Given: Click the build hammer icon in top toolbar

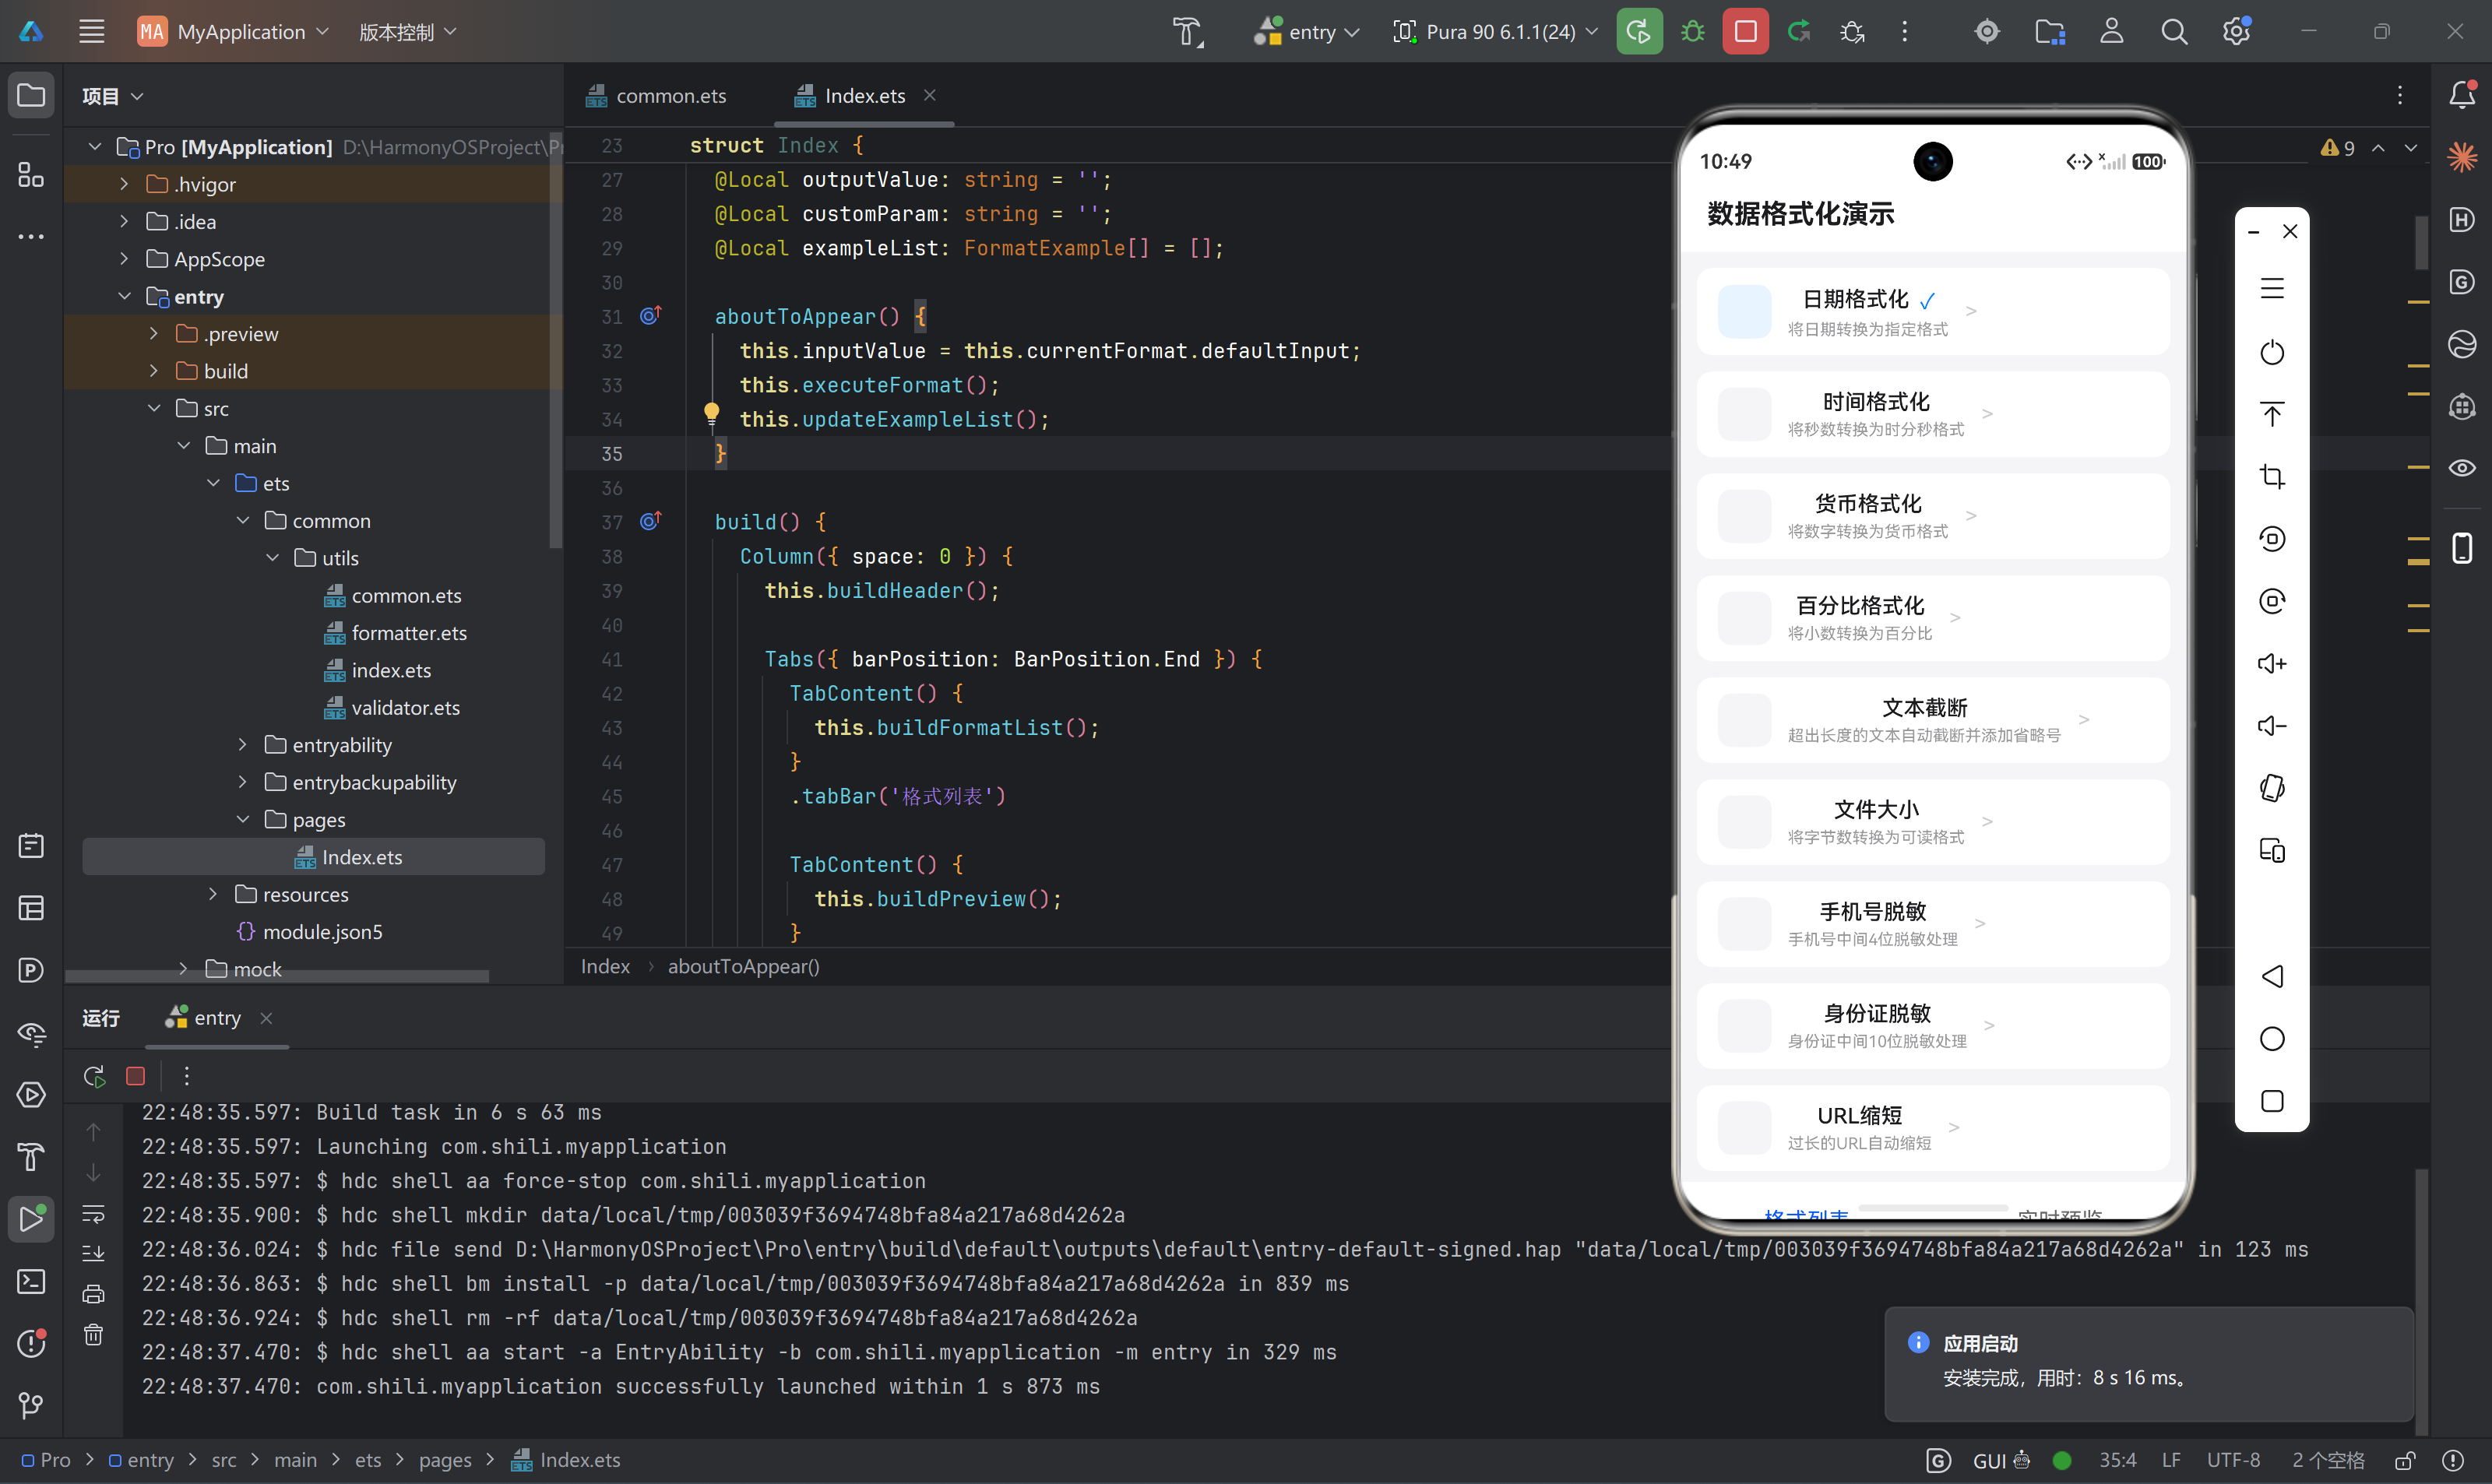Looking at the screenshot, I should coord(1188,32).
